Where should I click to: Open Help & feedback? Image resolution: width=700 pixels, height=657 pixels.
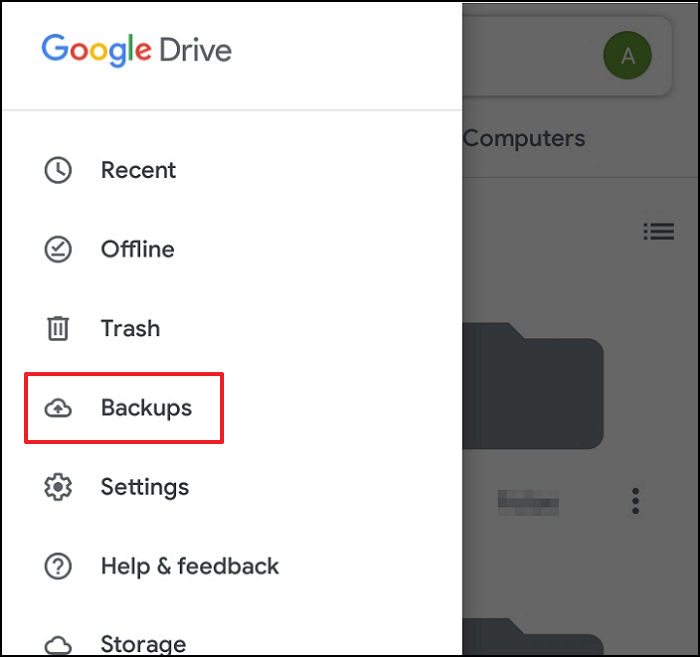pos(232,566)
